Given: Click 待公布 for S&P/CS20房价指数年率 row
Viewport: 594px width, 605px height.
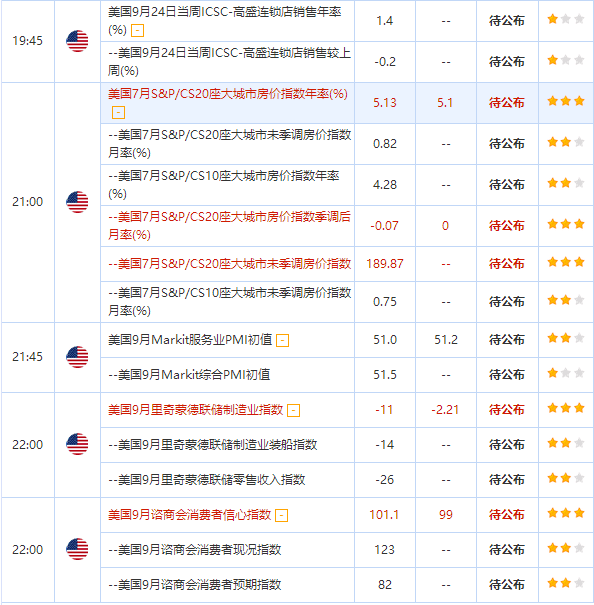Looking at the screenshot, I should tap(507, 103).
